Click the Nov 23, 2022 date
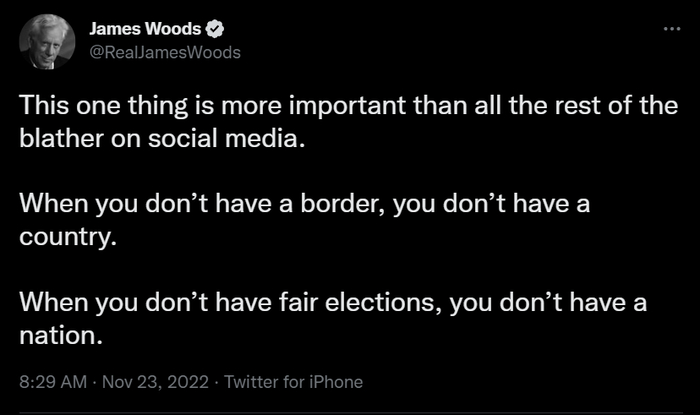 point(152,381)
